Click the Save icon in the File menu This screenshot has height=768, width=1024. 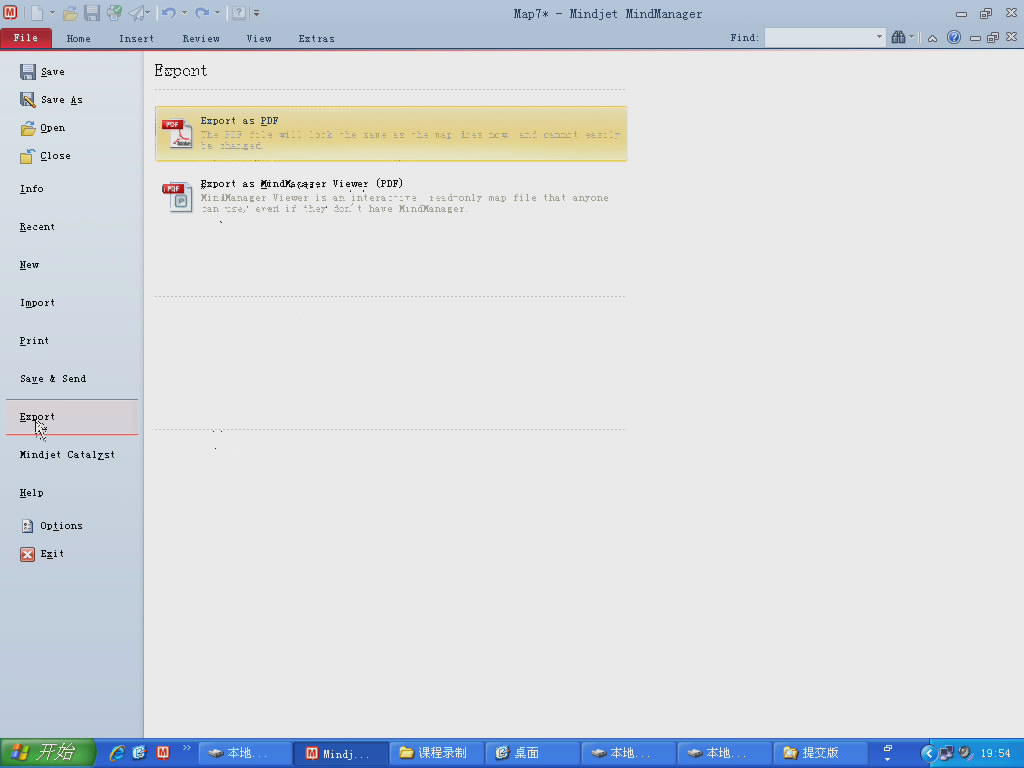tap(27, 71)
